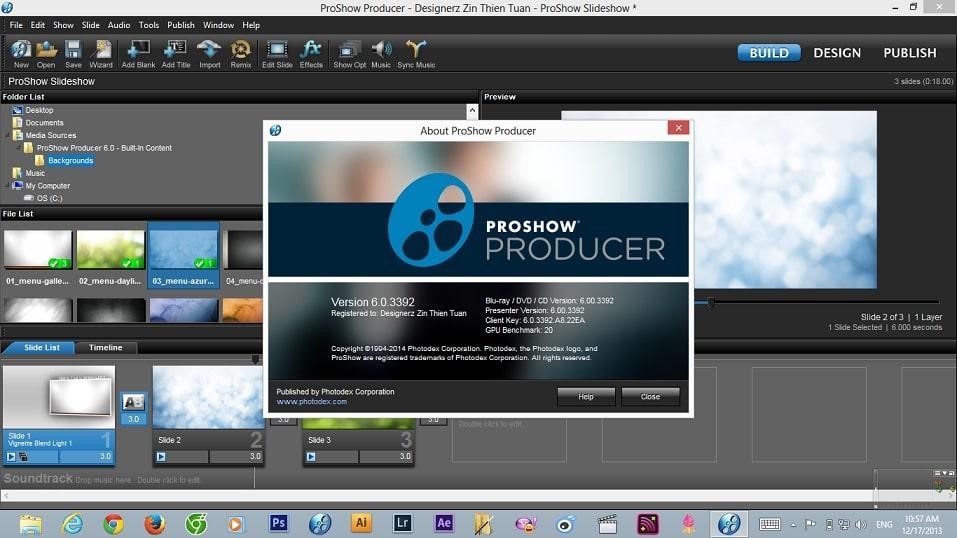Select My Computer in the Folder List
This screenshot has width=957, height=538.
coord(48,186)
